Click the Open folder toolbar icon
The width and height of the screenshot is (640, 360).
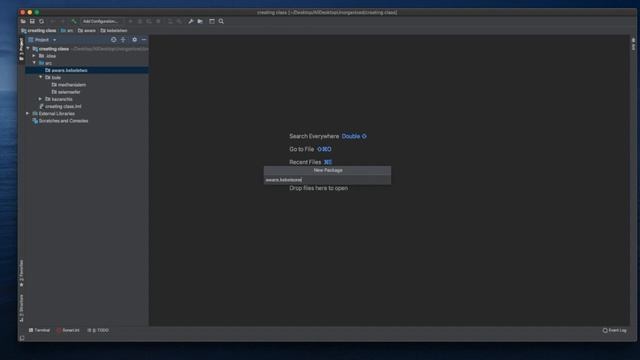pyautogui.click(x=23, y=21)
